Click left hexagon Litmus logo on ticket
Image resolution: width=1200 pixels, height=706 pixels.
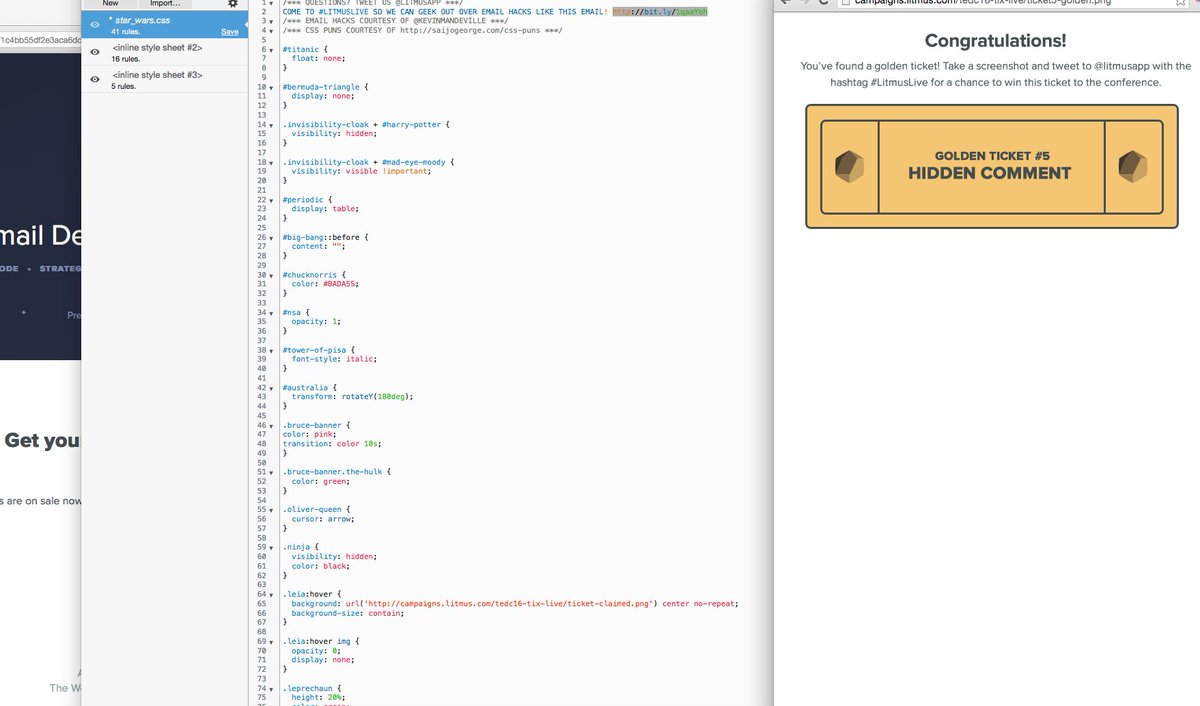(849, 167)
